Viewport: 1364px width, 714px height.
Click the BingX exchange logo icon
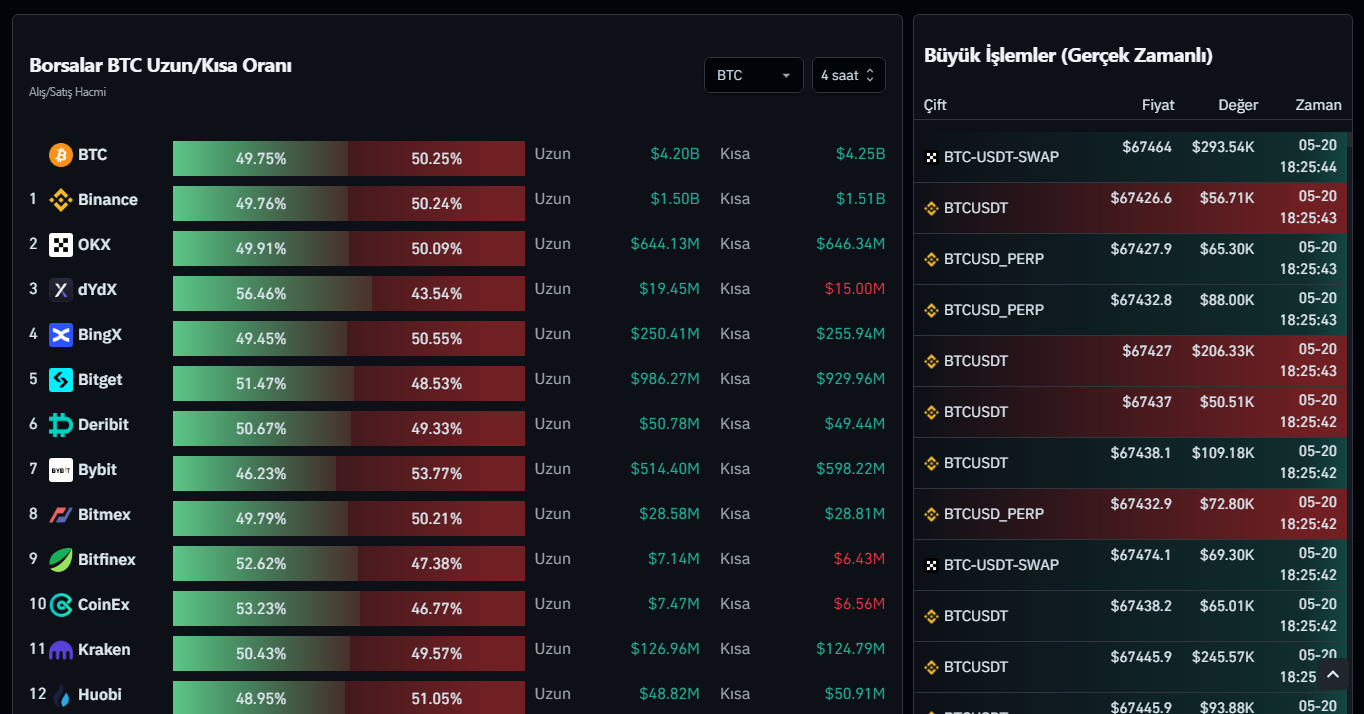61,335
